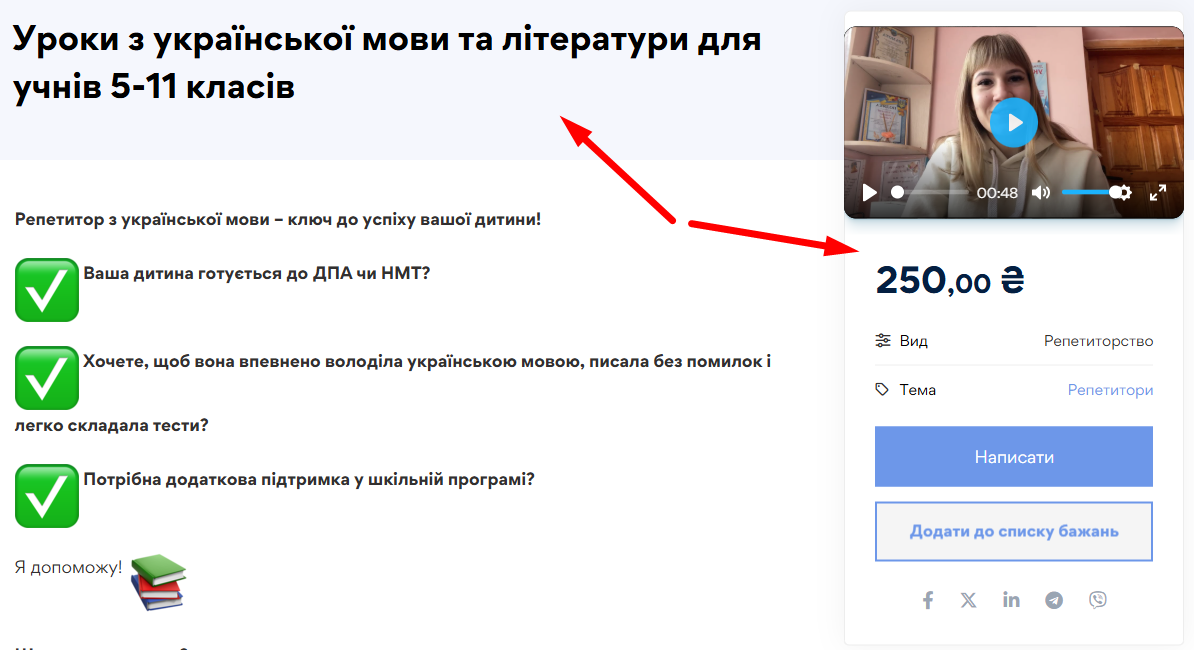The image size is (1194, 650).
Task: Click the filter icon beside Вид
Action: 882,341
